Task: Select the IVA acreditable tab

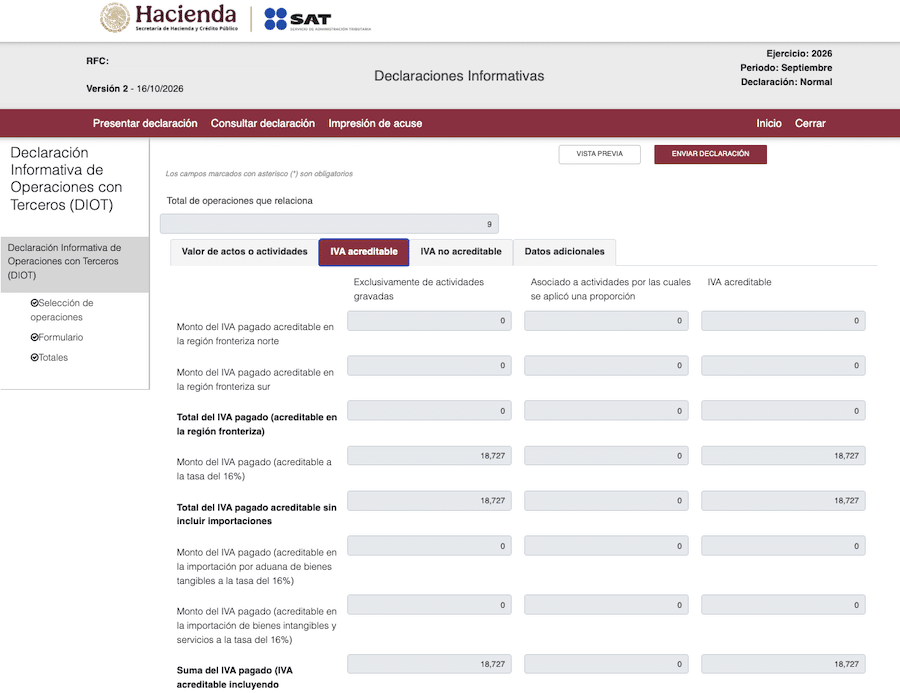Action: click(364, 252)
